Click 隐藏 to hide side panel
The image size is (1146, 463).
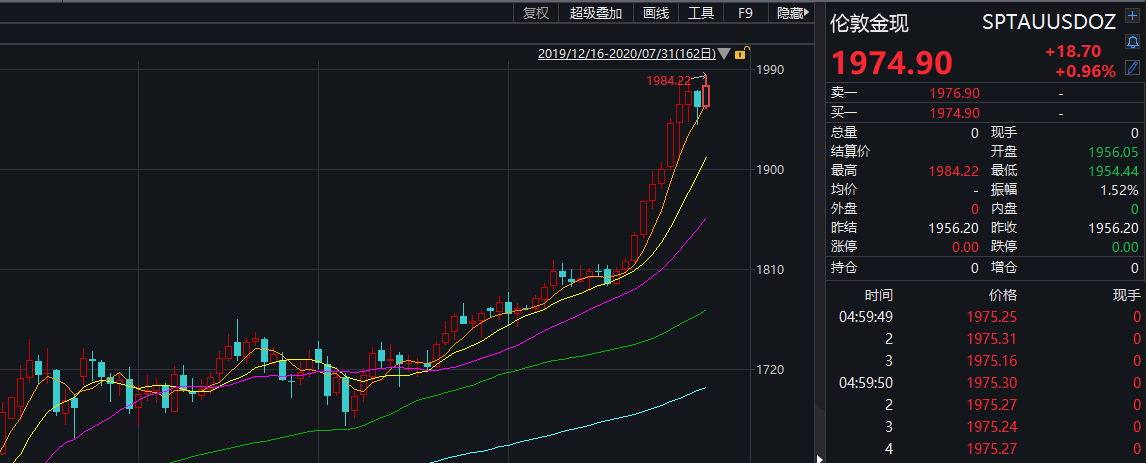coord(794,12)
